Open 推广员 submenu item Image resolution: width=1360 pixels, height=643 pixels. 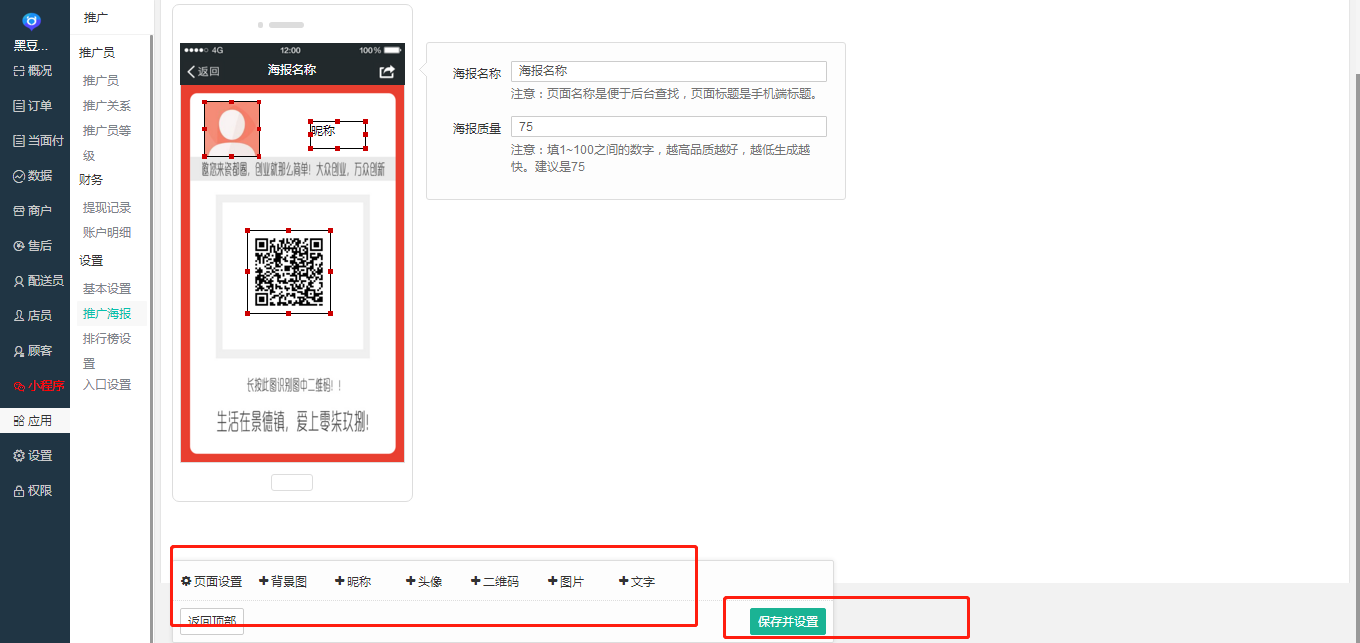click(x=101, y=80)
